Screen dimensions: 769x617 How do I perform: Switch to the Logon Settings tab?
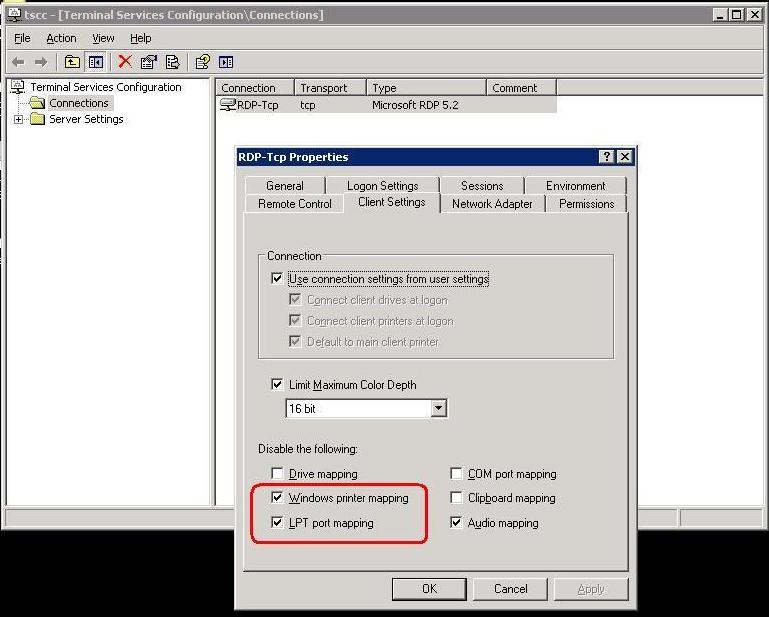click(x=383, y=186)
